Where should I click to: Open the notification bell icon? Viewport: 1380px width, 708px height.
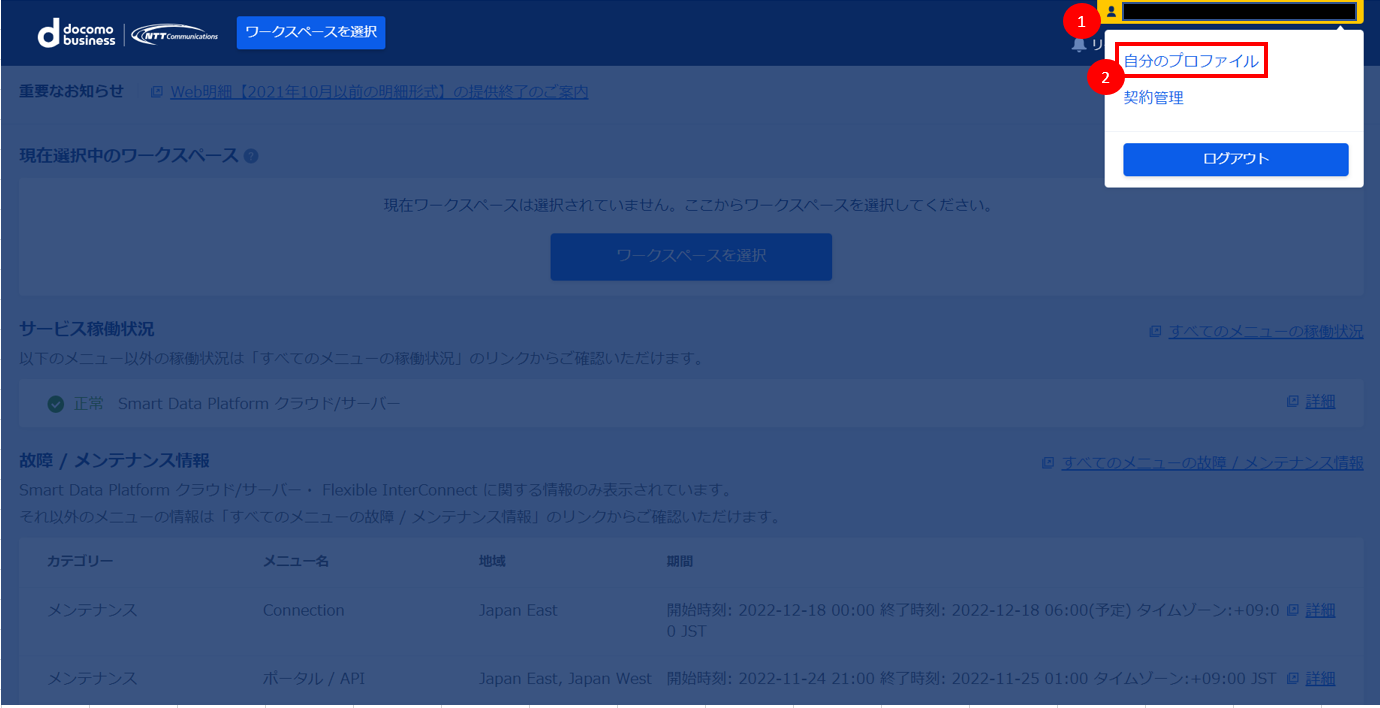pyautogui.click(x=1079, y=44)
